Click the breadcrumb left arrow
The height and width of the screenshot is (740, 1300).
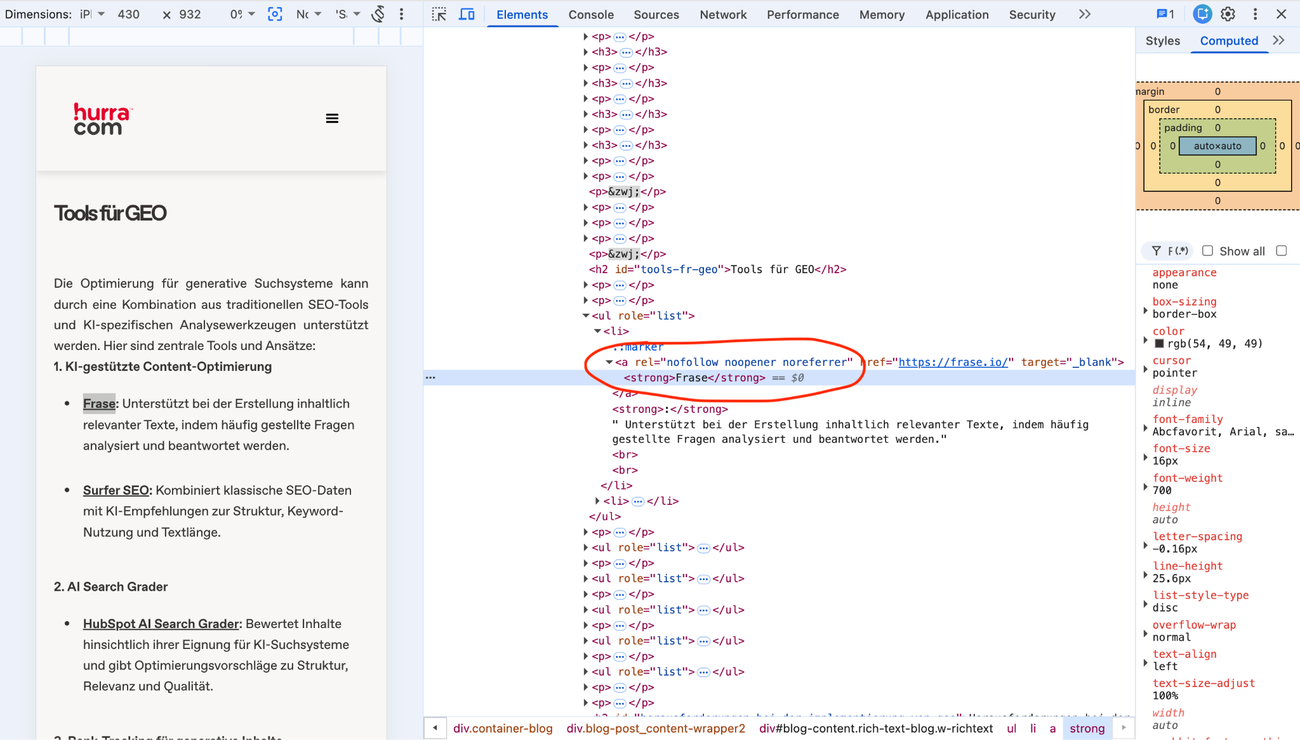[x=435, y=728]
